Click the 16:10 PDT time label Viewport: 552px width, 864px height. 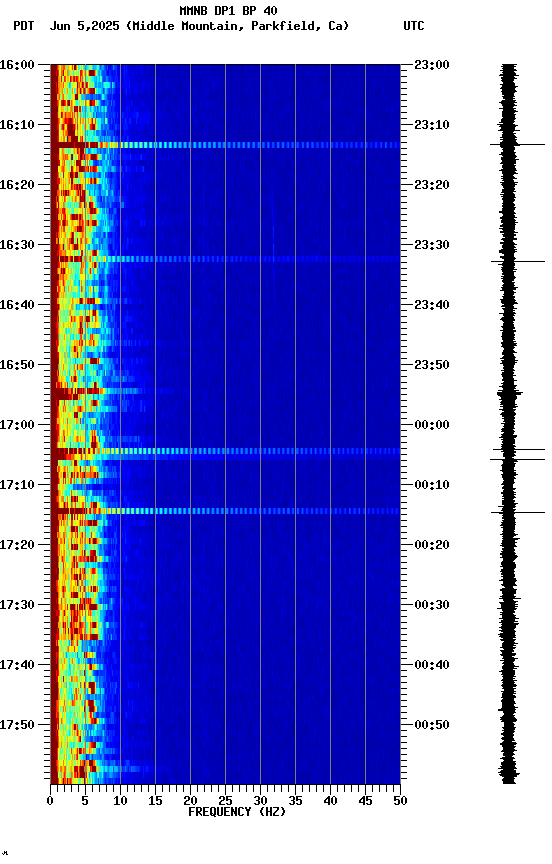[17, 125]
